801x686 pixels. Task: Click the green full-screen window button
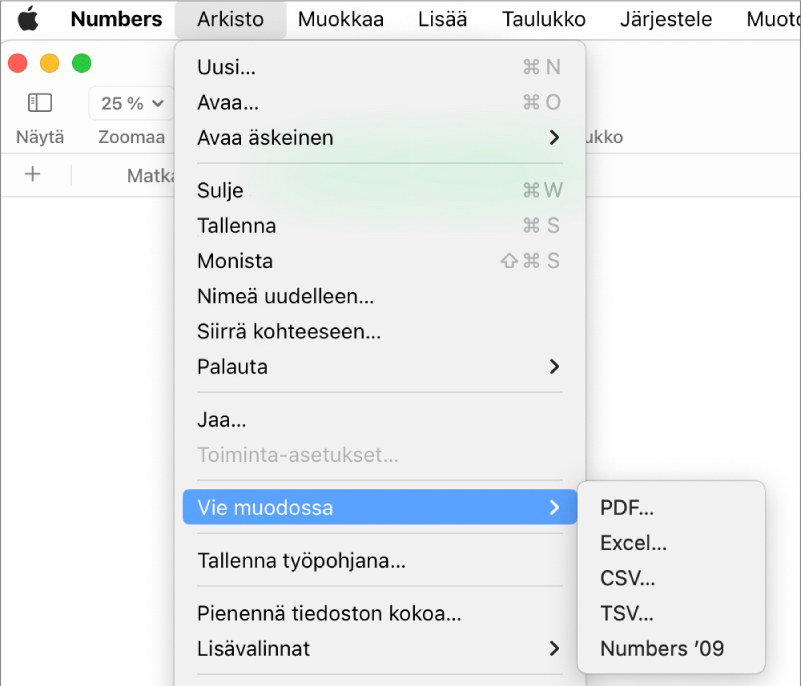pyautogui.click(x=82, y=63)
